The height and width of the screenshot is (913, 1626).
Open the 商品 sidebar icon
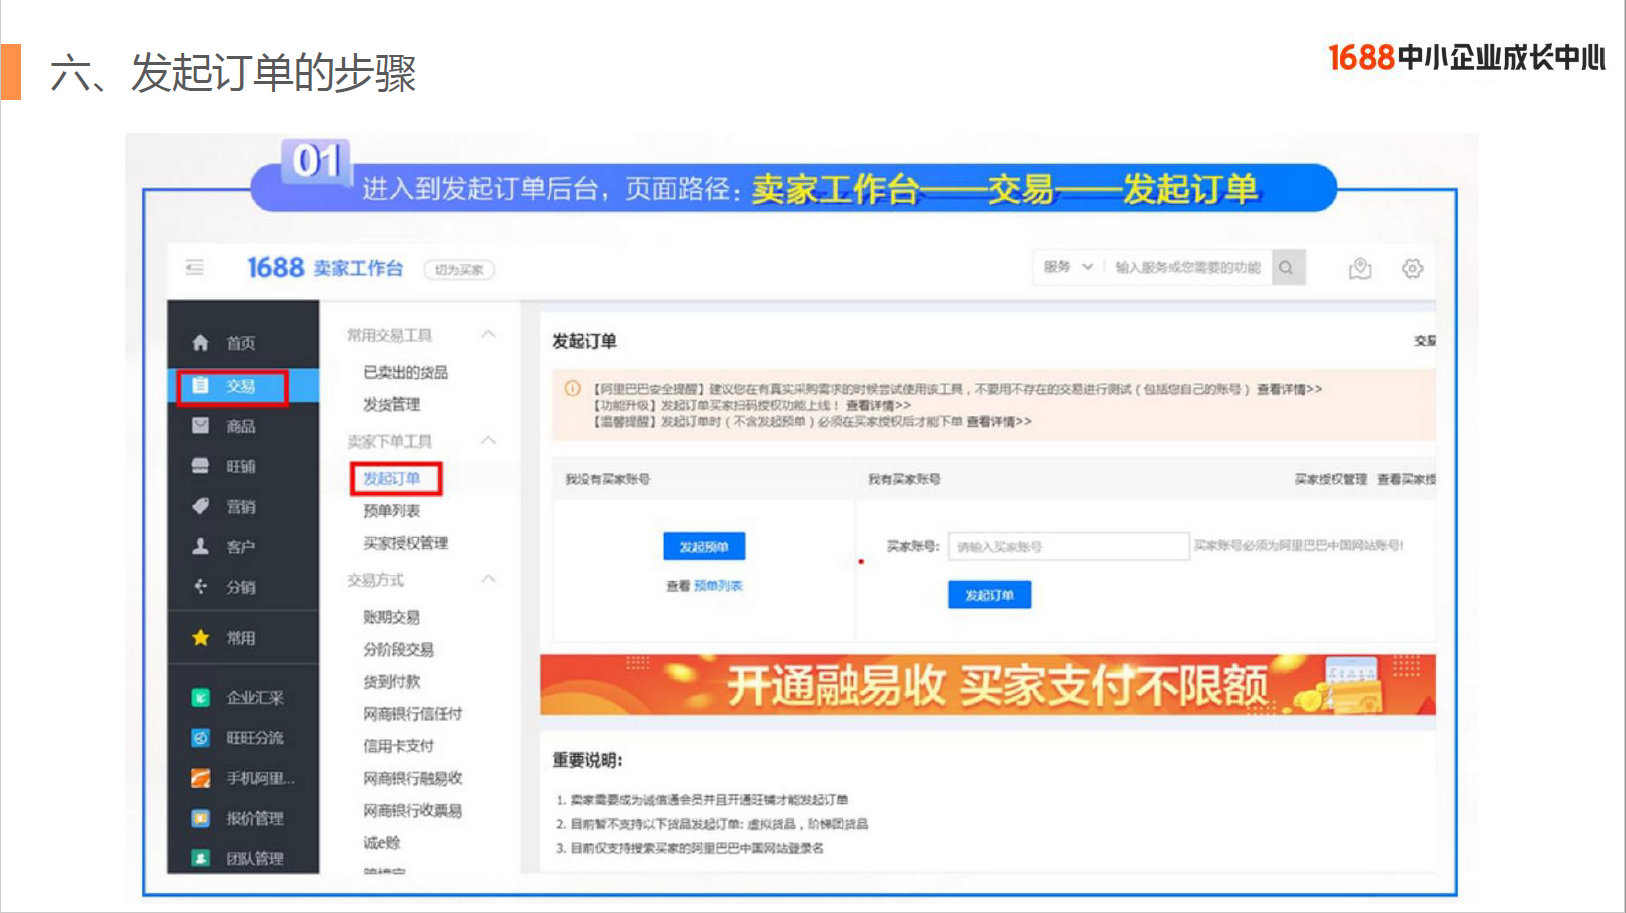[x=201, y=426]
